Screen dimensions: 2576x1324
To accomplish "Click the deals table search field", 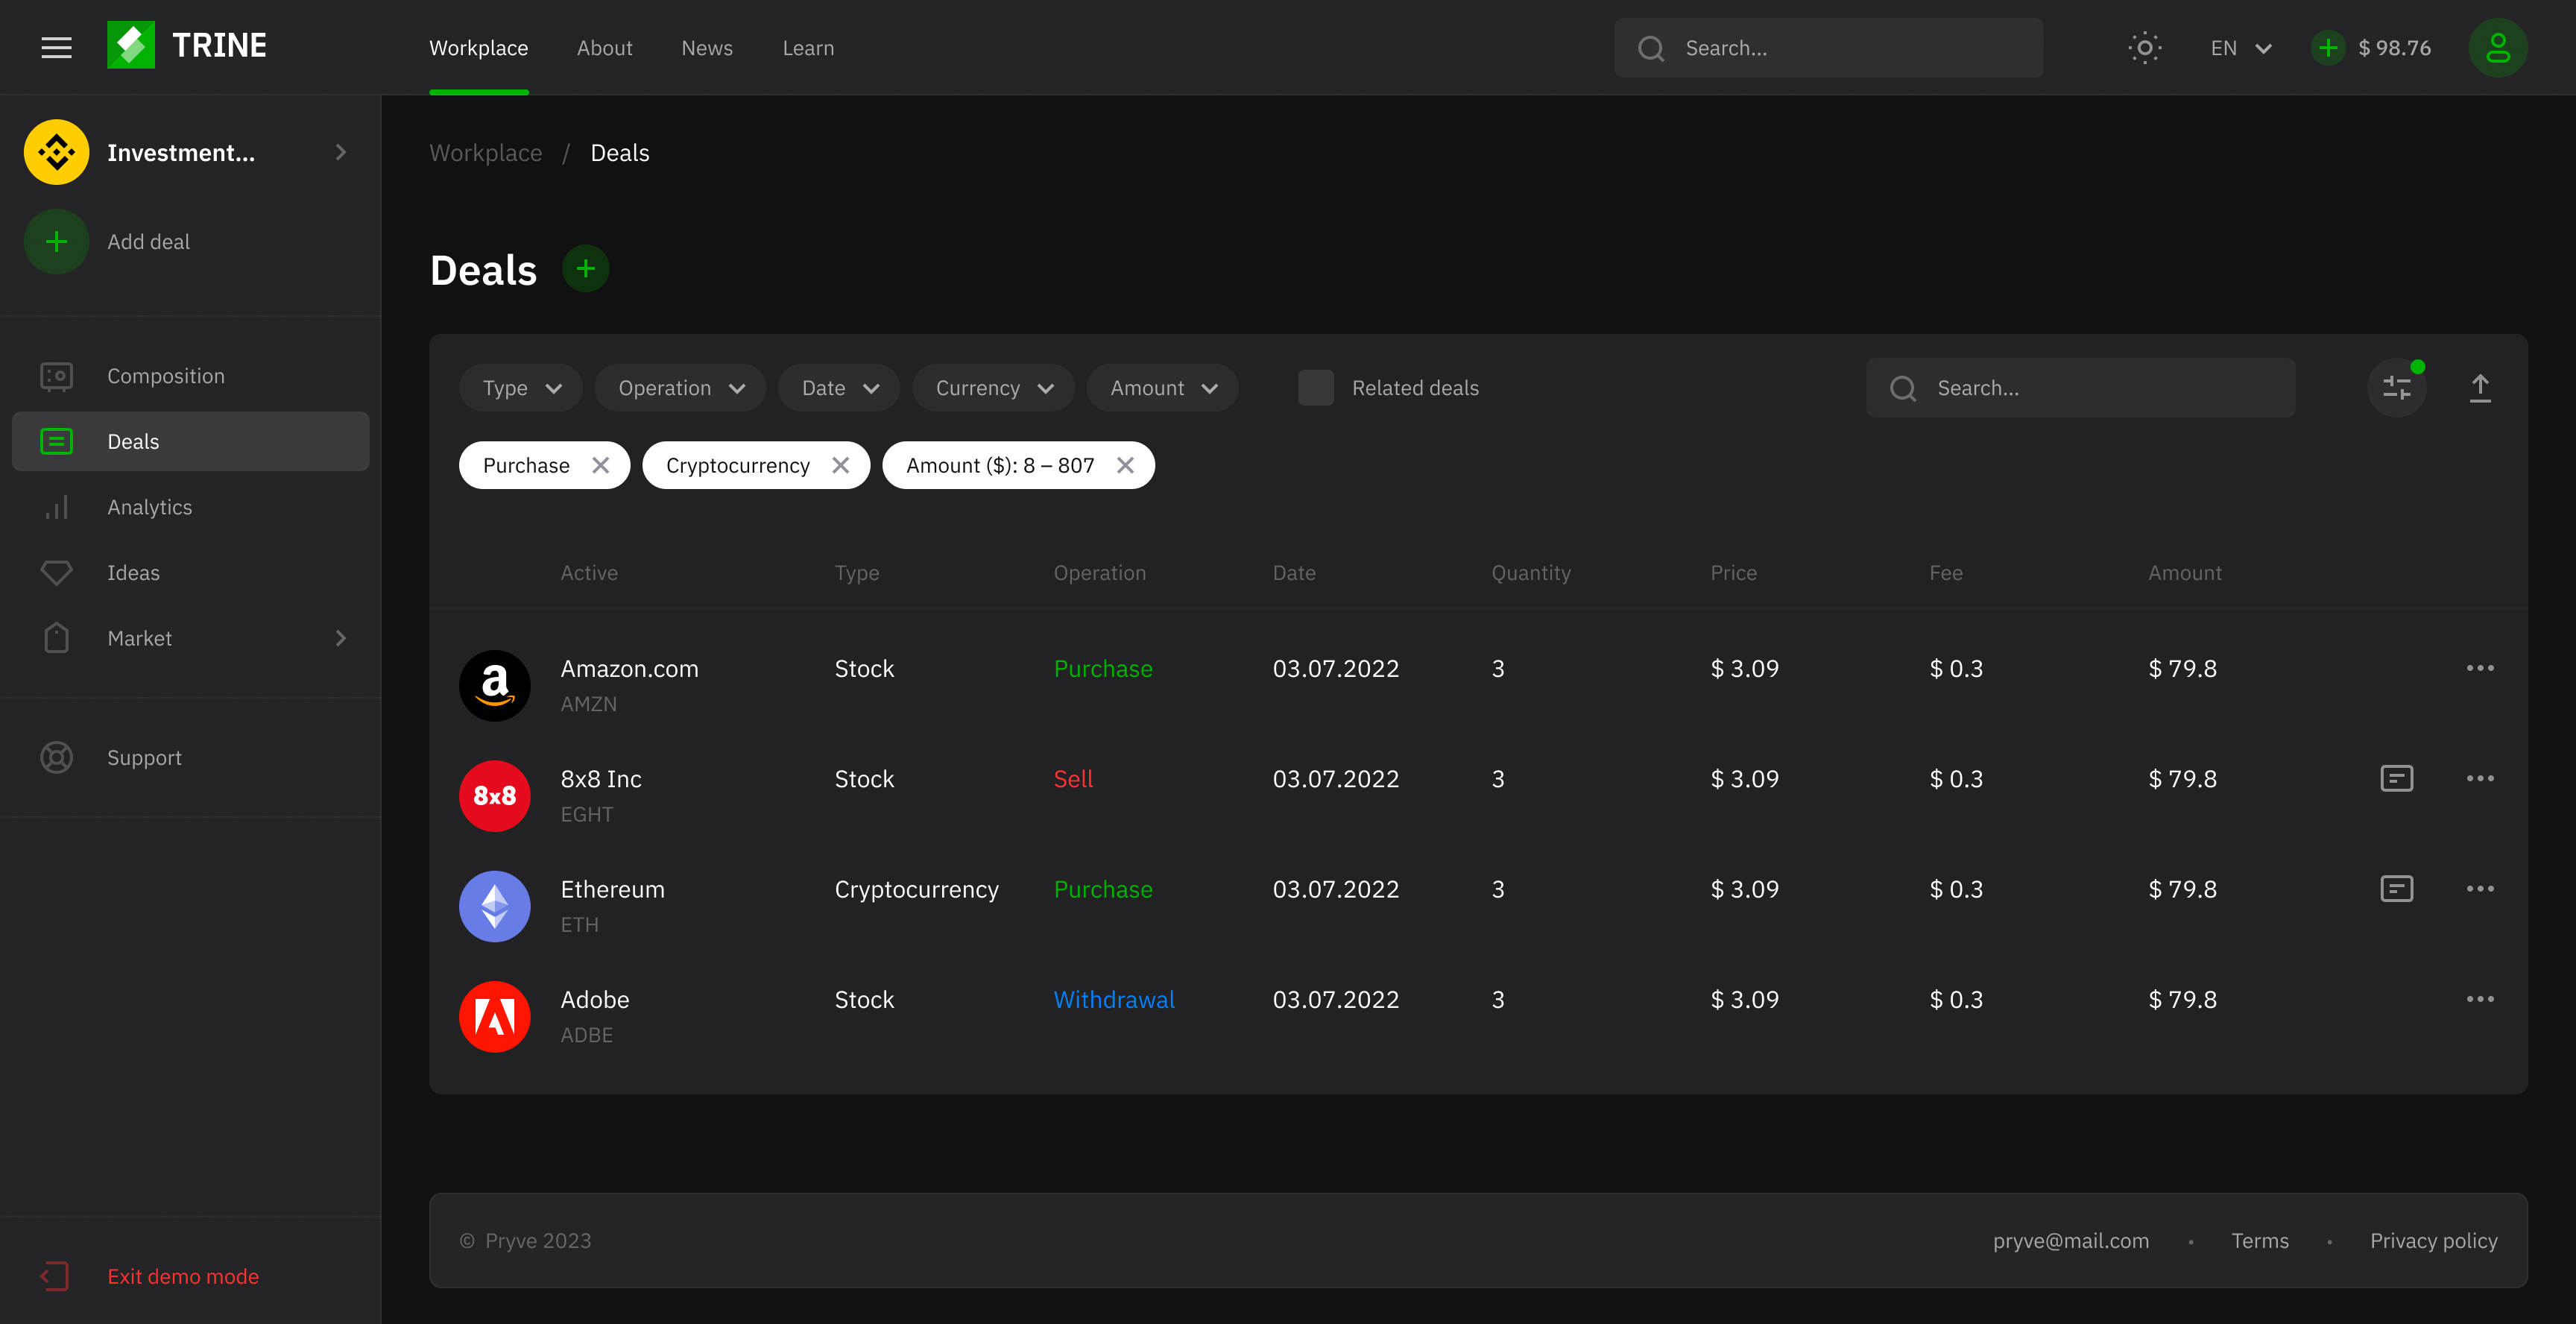I will [2080, 388].
